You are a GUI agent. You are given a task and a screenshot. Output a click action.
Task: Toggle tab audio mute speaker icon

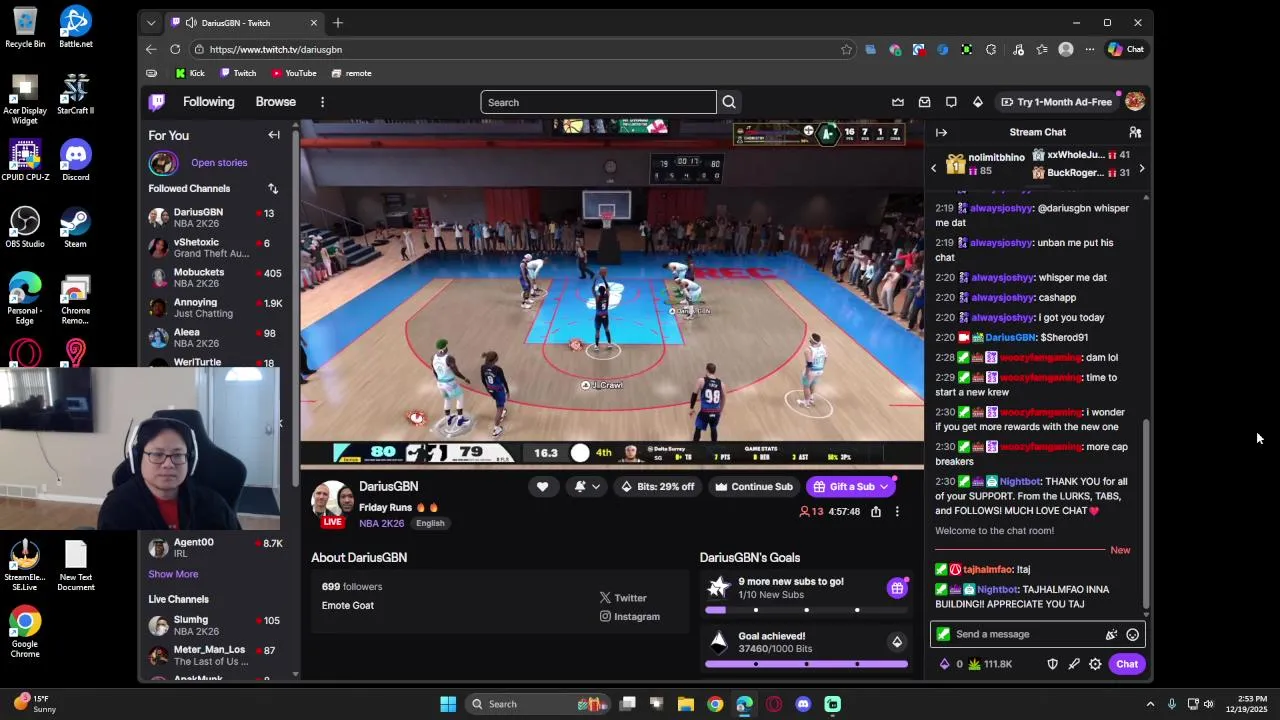191,23
